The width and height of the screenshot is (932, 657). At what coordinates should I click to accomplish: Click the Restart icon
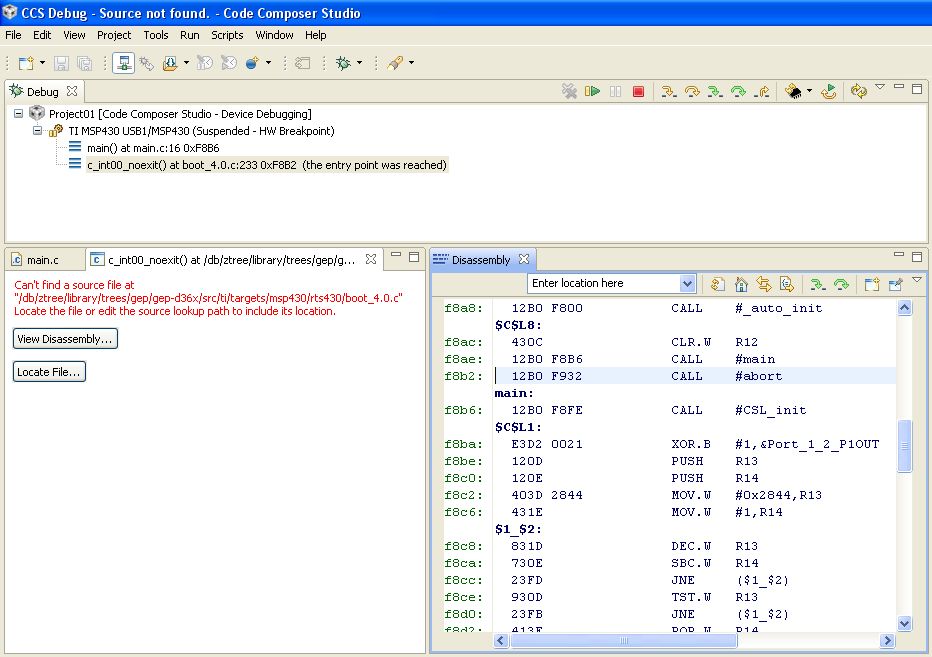(x=829, y=92)
